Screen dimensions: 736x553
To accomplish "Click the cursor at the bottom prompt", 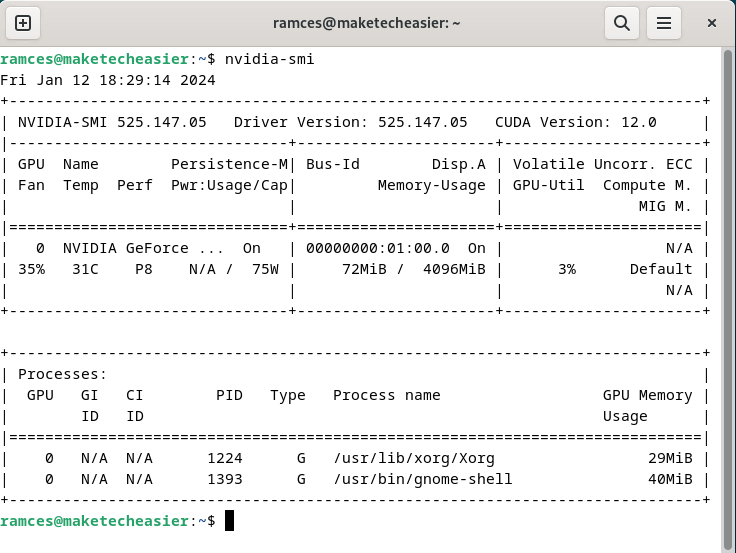I will 229,521.
